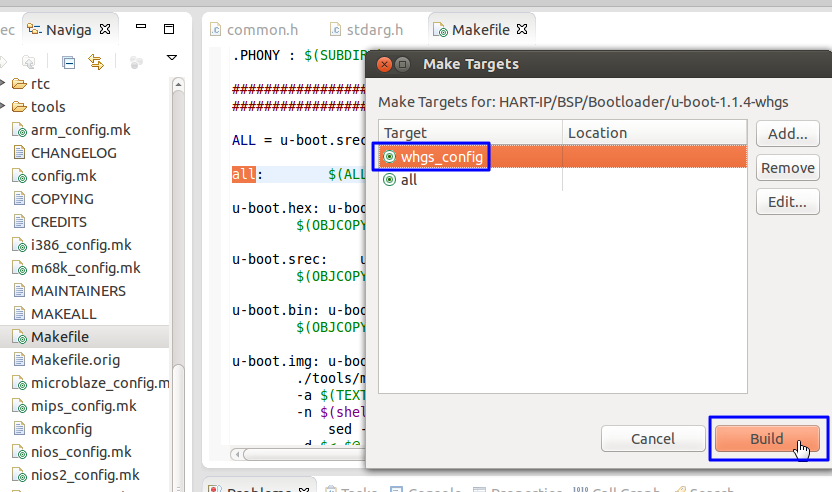Click the tools folder icon
Image resolution: width=832 pixels, height=492 pixels.
pyautogui.click(x=20, y=107)
